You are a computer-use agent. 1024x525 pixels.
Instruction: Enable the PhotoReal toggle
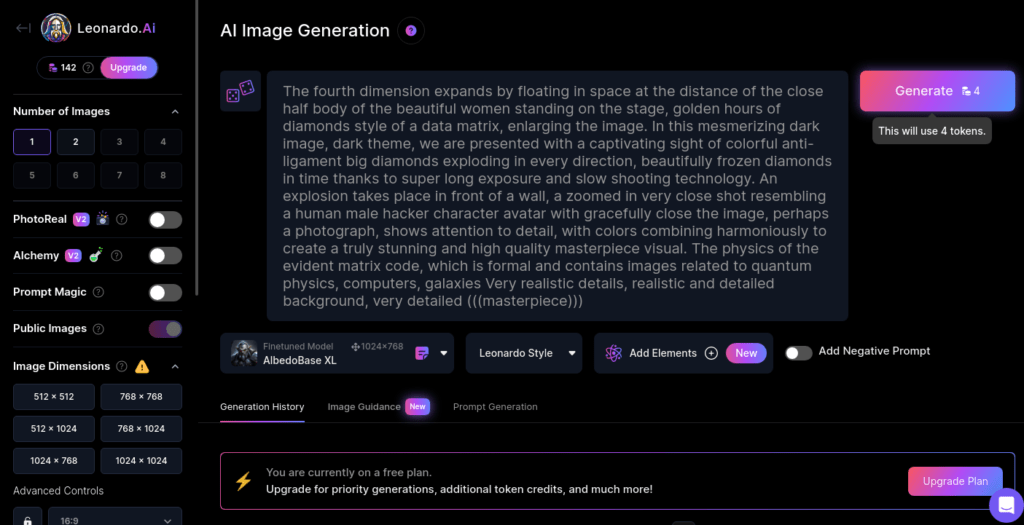click(x=165, y=220)
